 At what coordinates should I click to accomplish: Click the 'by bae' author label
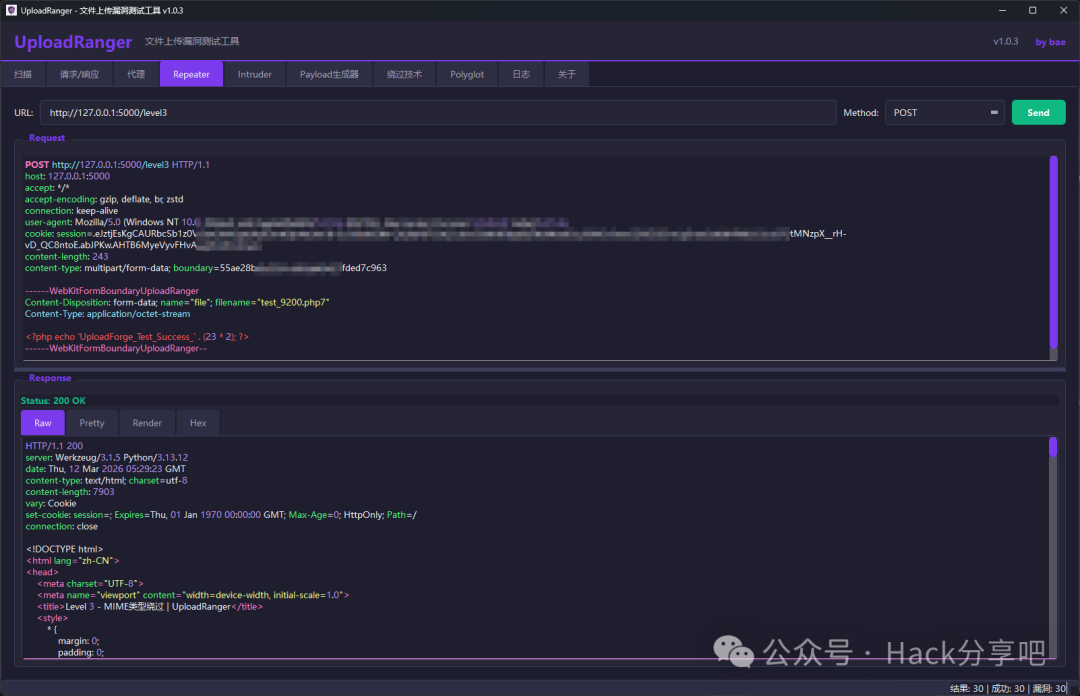[x=1050, y=42]
